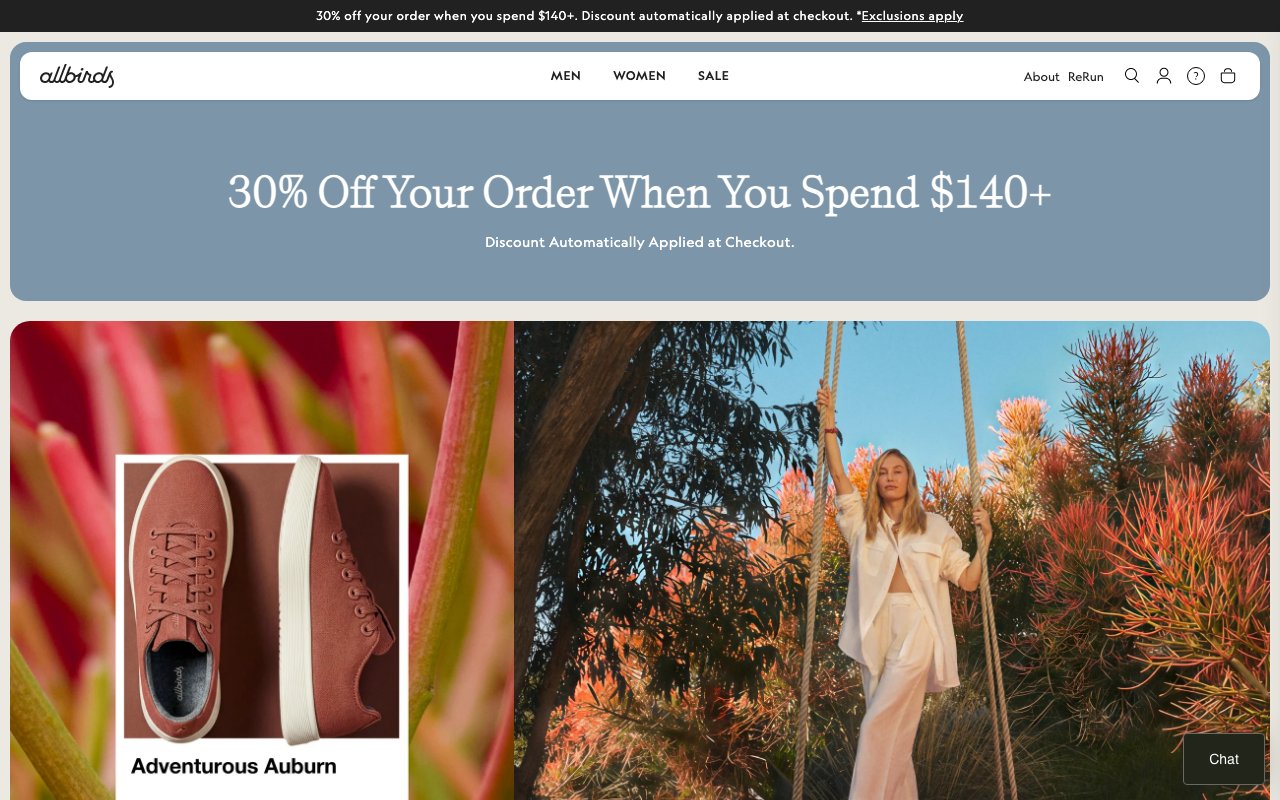
Task: Click the Adventurous Auburn caption text
Action: click(233, 767)
